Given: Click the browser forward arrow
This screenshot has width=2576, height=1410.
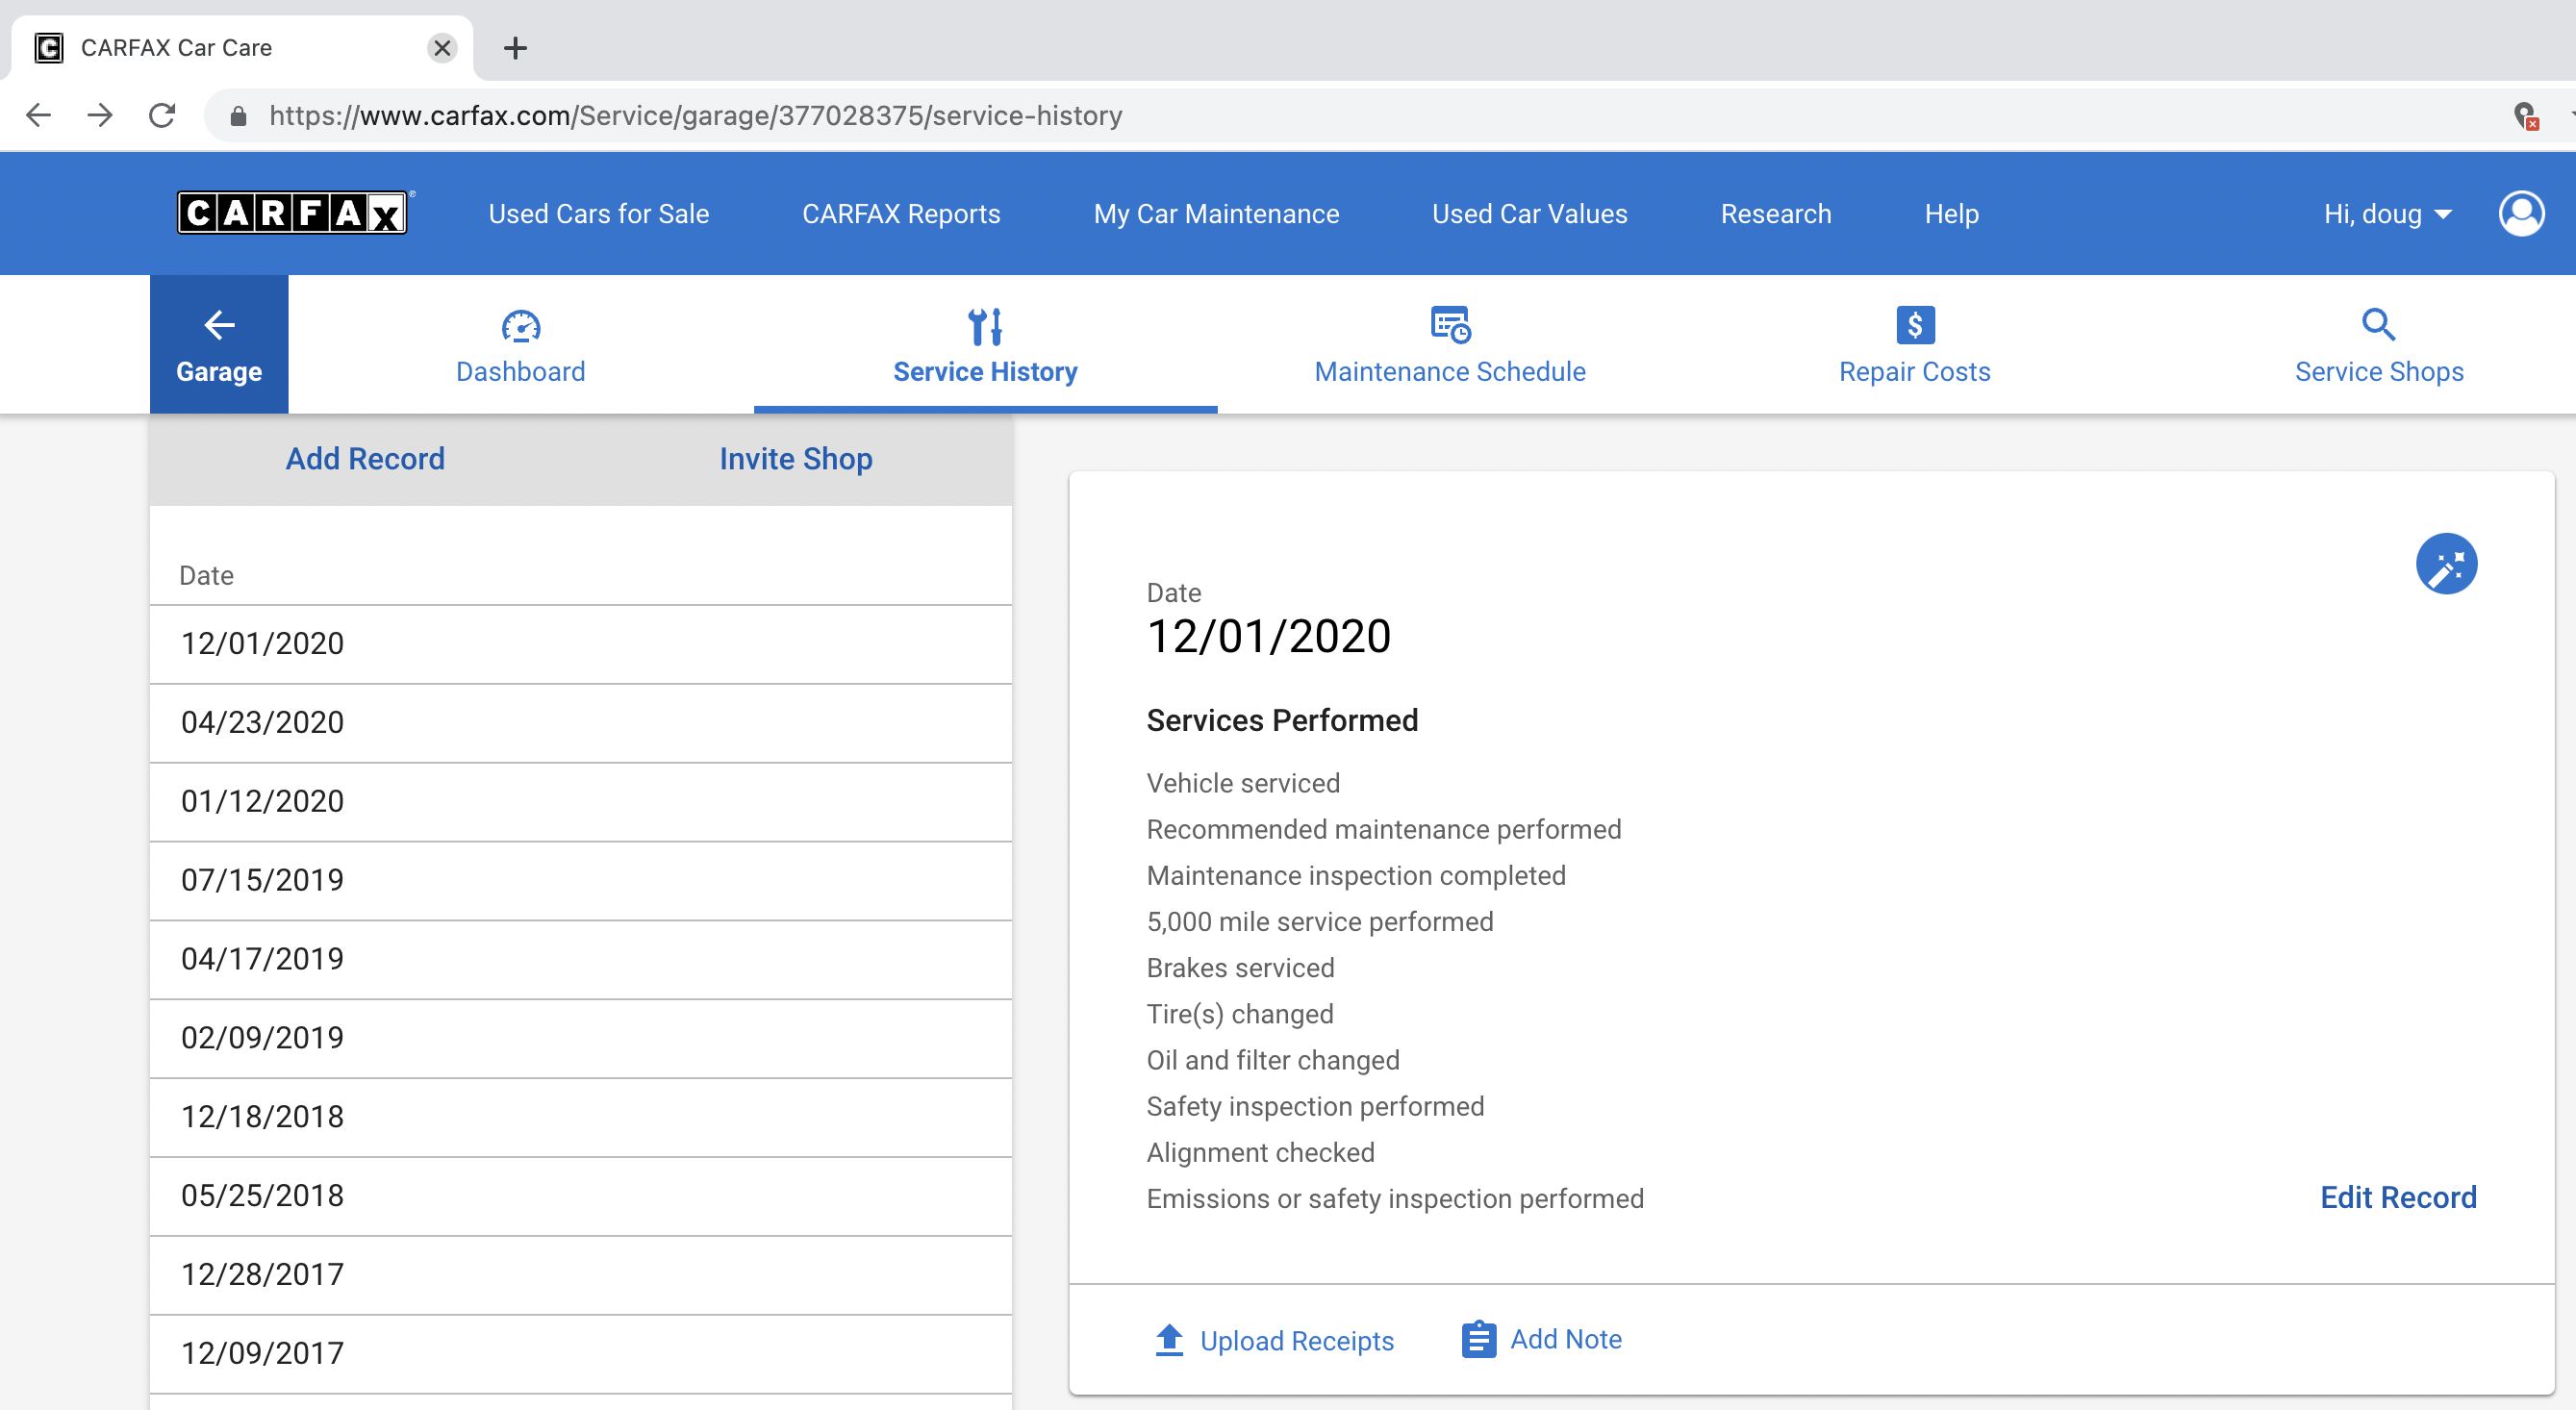Looking at the screenshot, I should tap(100, 115).
